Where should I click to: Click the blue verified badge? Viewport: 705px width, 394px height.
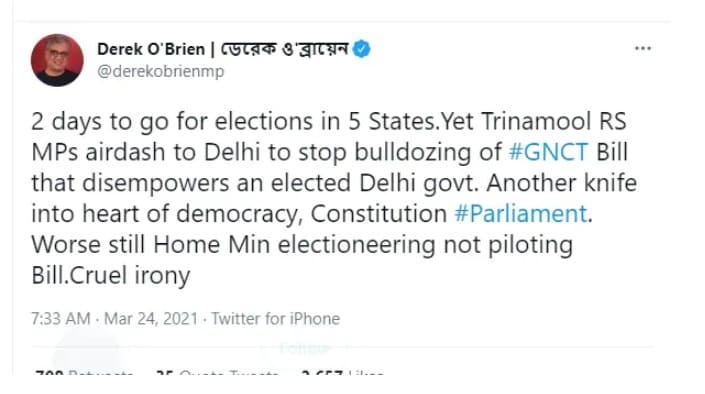point(361,49)
